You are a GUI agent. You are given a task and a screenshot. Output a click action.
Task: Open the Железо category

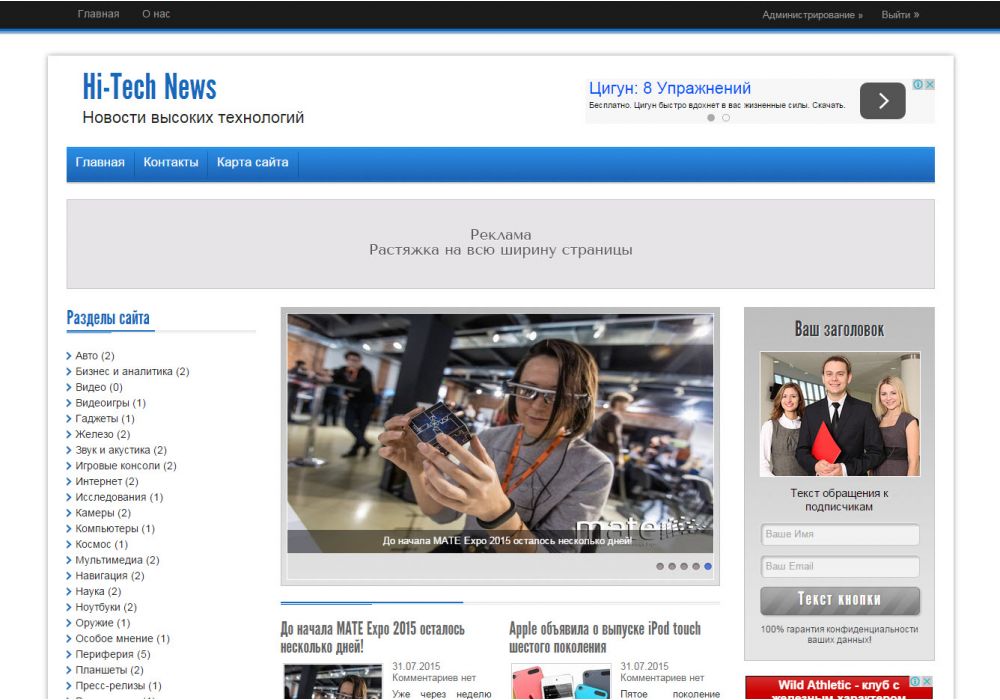point(103,434)
